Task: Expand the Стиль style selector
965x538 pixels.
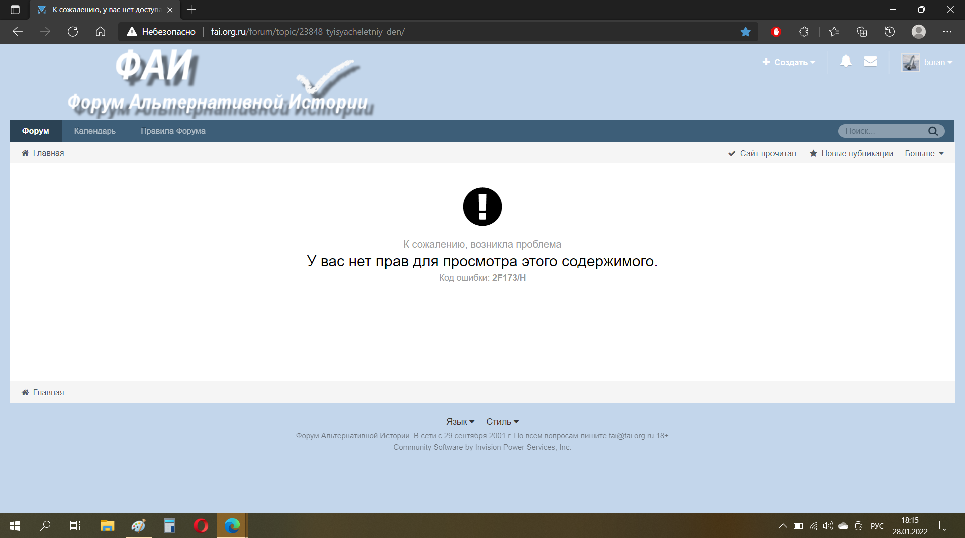Action: click(x=502, y=422)
